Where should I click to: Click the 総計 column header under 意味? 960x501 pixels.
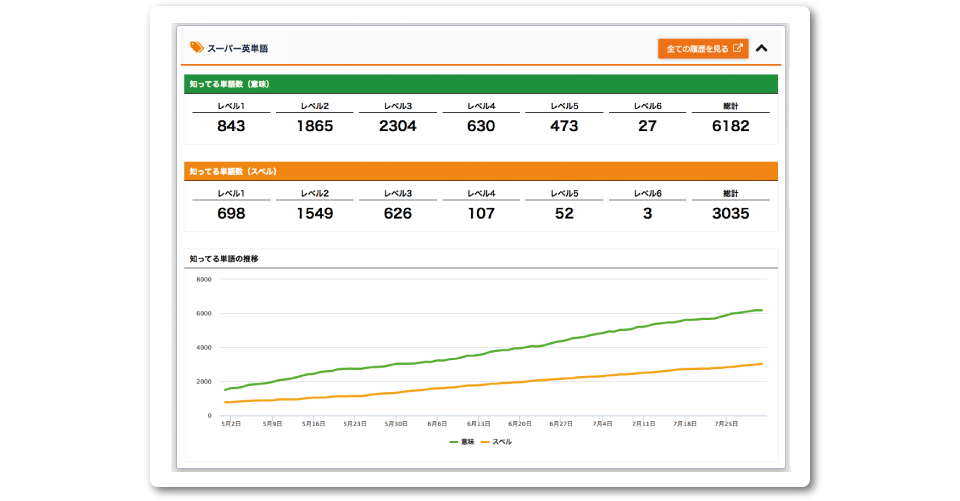[730, 106]
